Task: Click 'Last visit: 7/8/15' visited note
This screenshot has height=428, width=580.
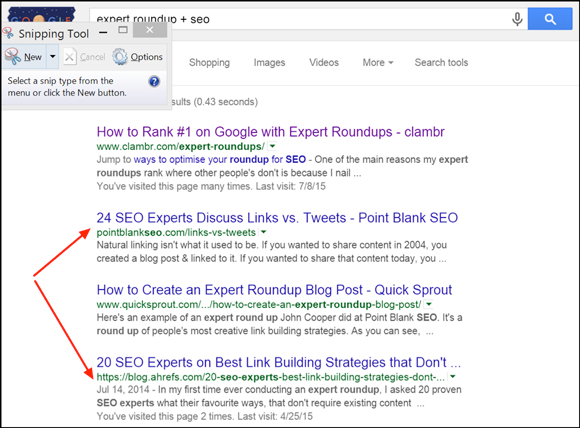Action: [x=290, y=186]
